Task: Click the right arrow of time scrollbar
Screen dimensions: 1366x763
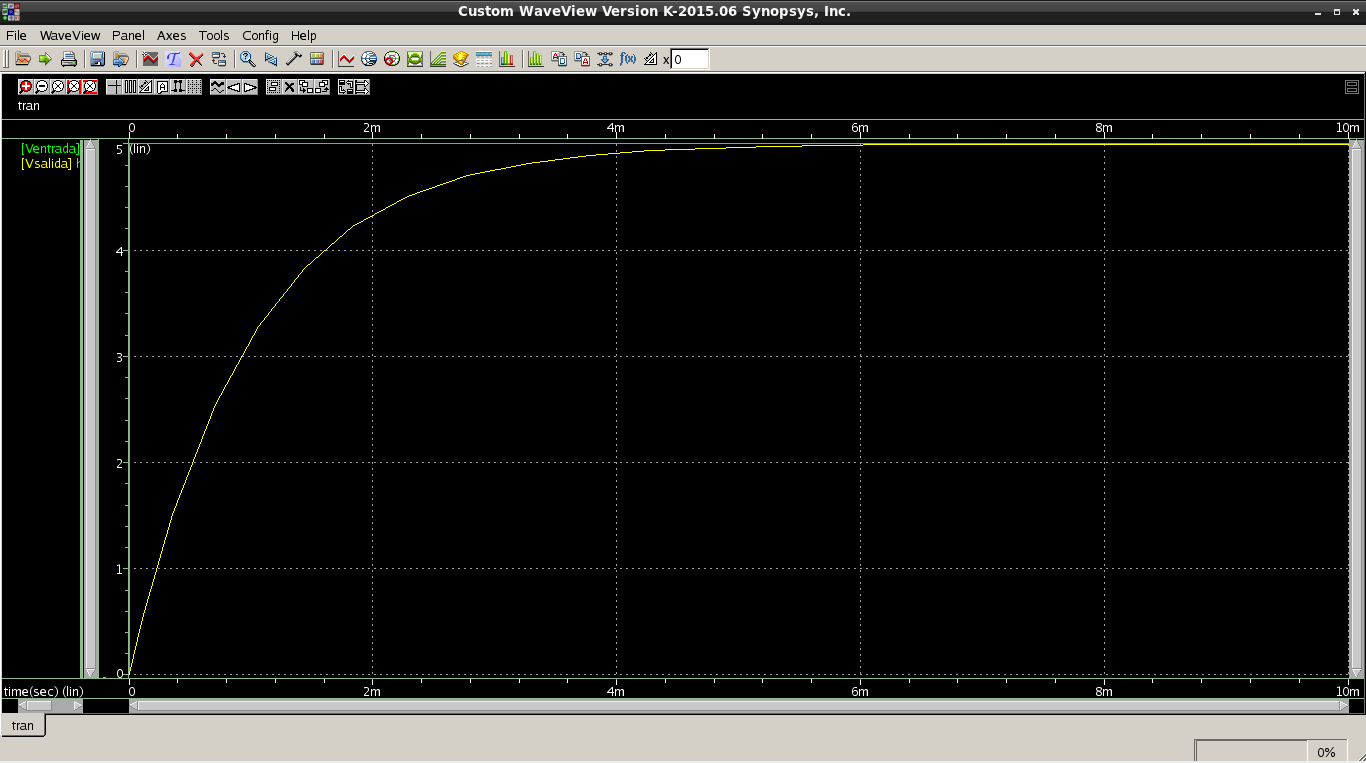Action: tap(1344, 705)
